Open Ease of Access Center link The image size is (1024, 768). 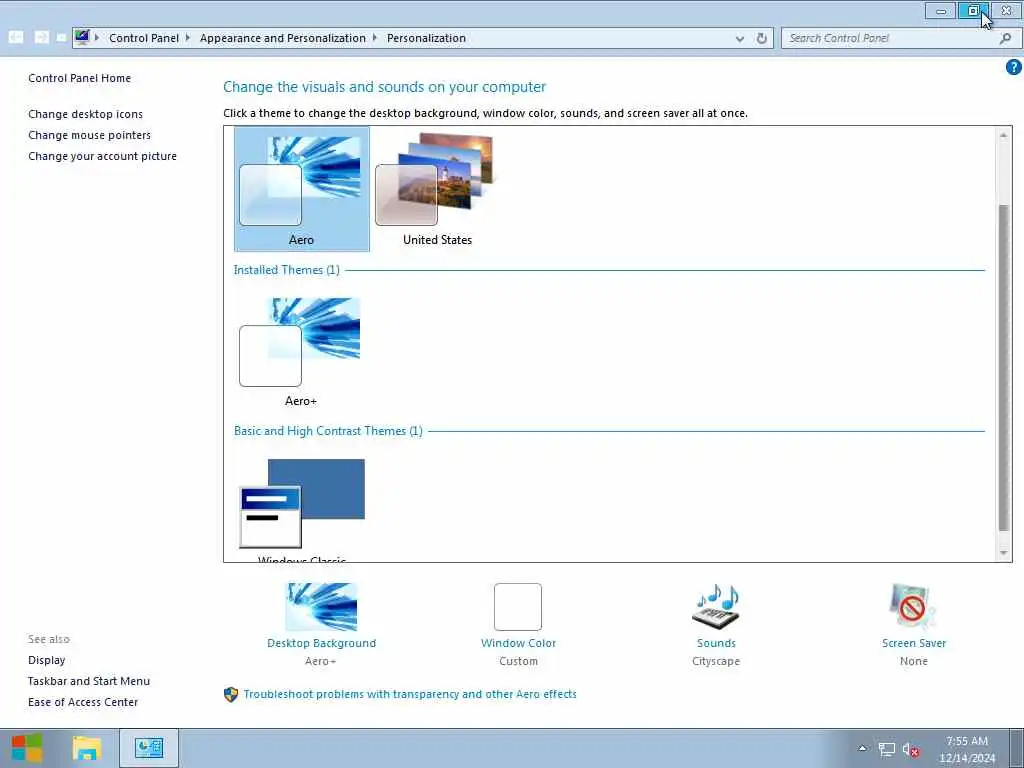[83, 702]
